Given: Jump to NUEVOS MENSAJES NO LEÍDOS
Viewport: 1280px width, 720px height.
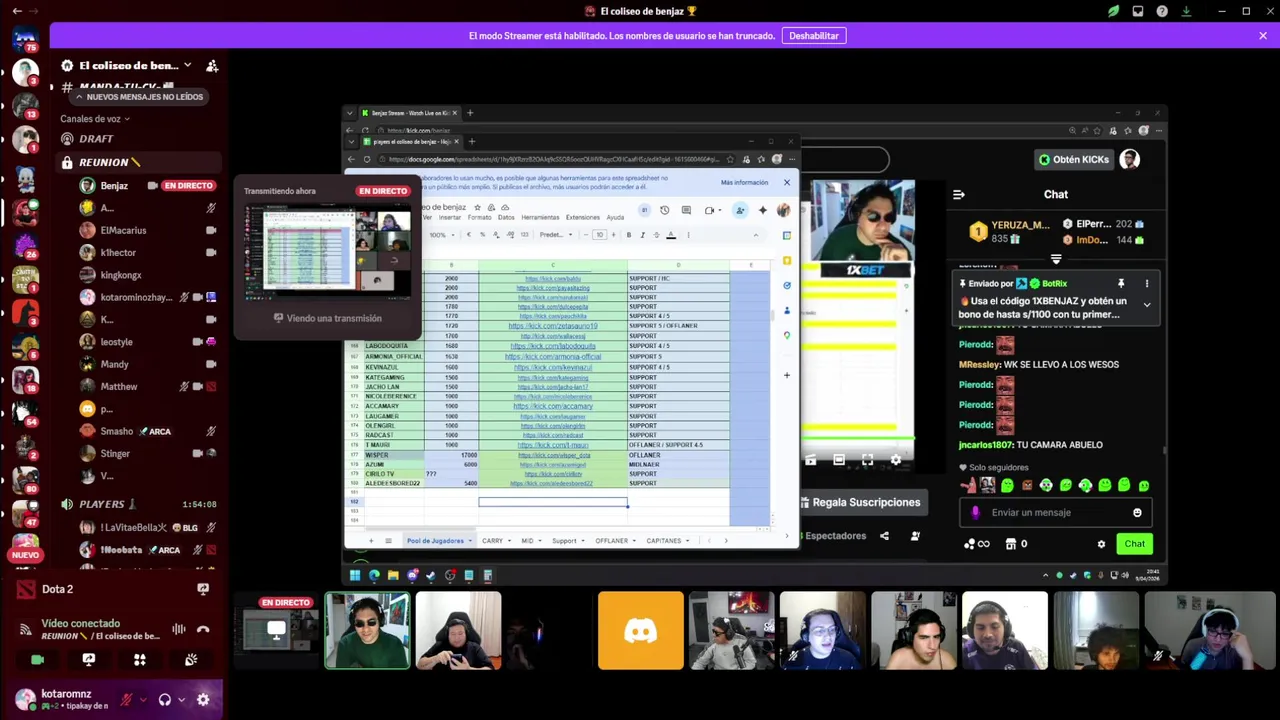Looking at the screenshot, I should pyautogui.click(x=139, y=97).
